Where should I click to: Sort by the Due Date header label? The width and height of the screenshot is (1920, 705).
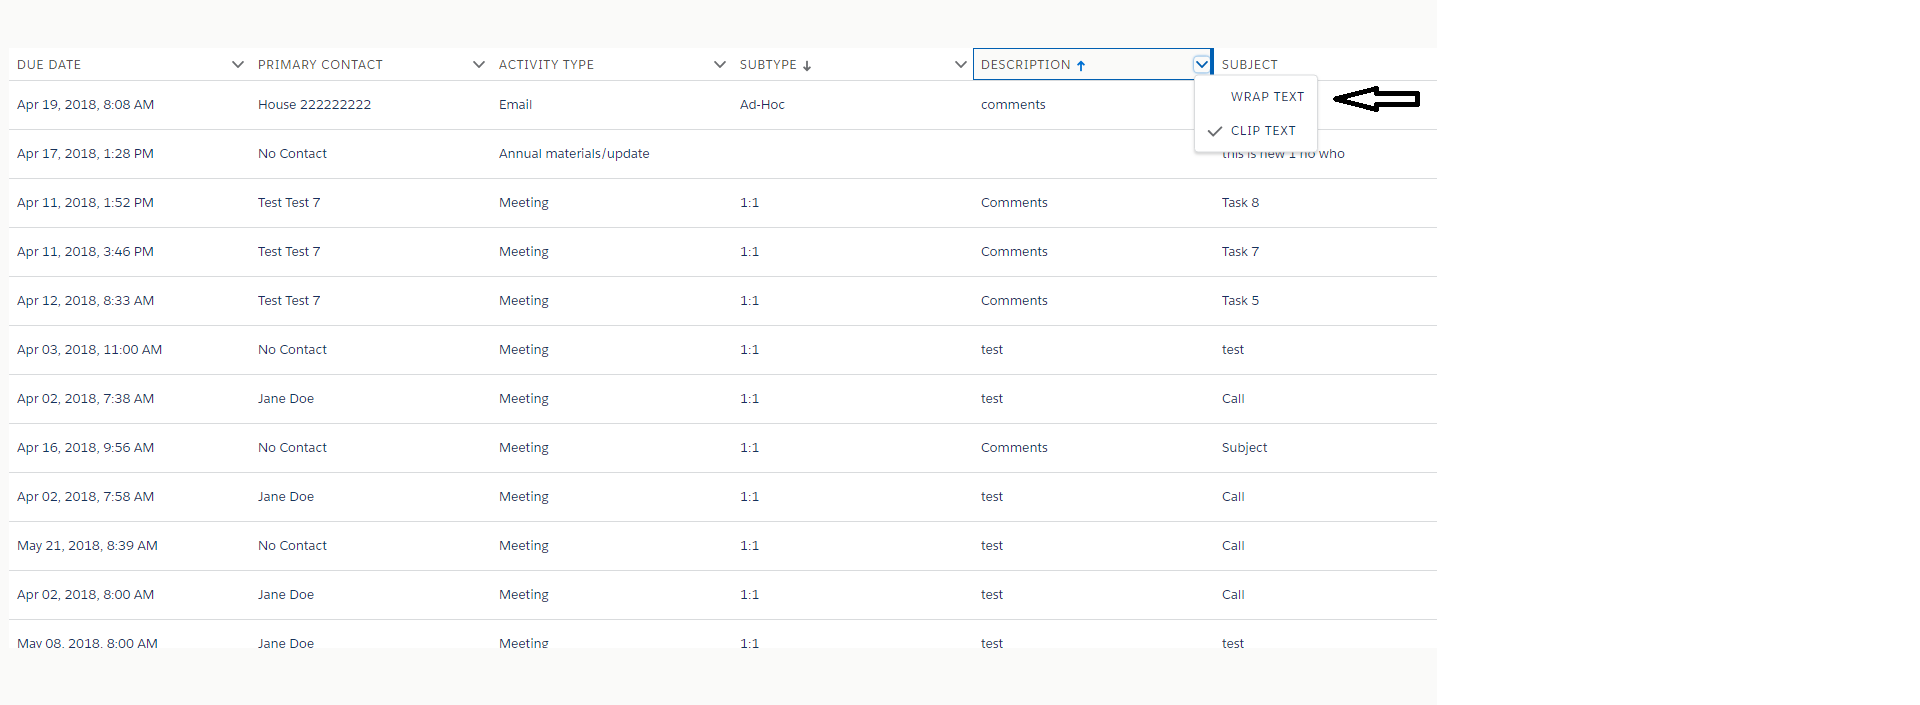(x=49, y=65)
